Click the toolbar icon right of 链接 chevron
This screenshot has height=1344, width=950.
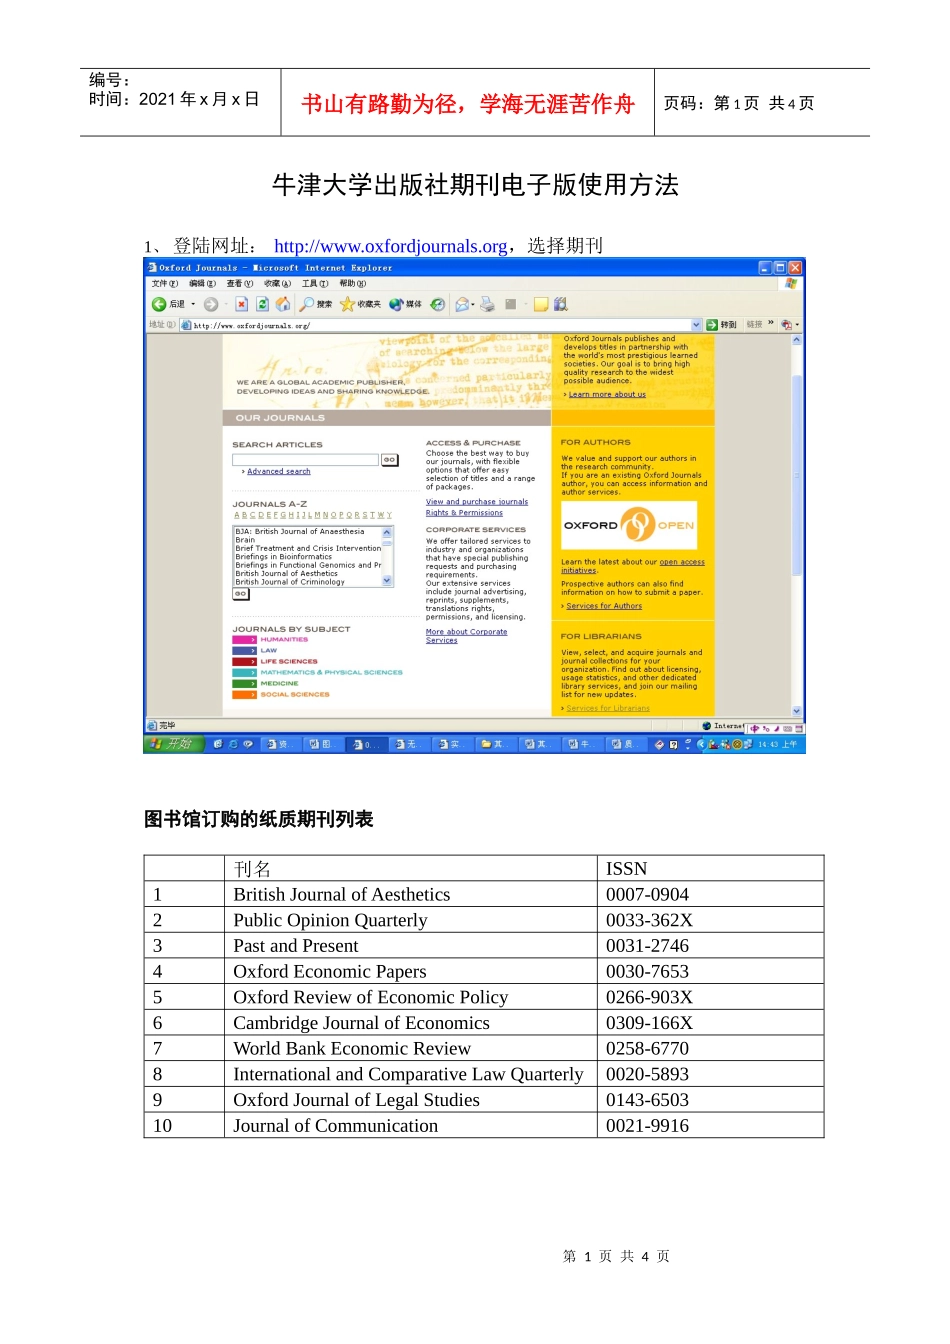point(786,325)
